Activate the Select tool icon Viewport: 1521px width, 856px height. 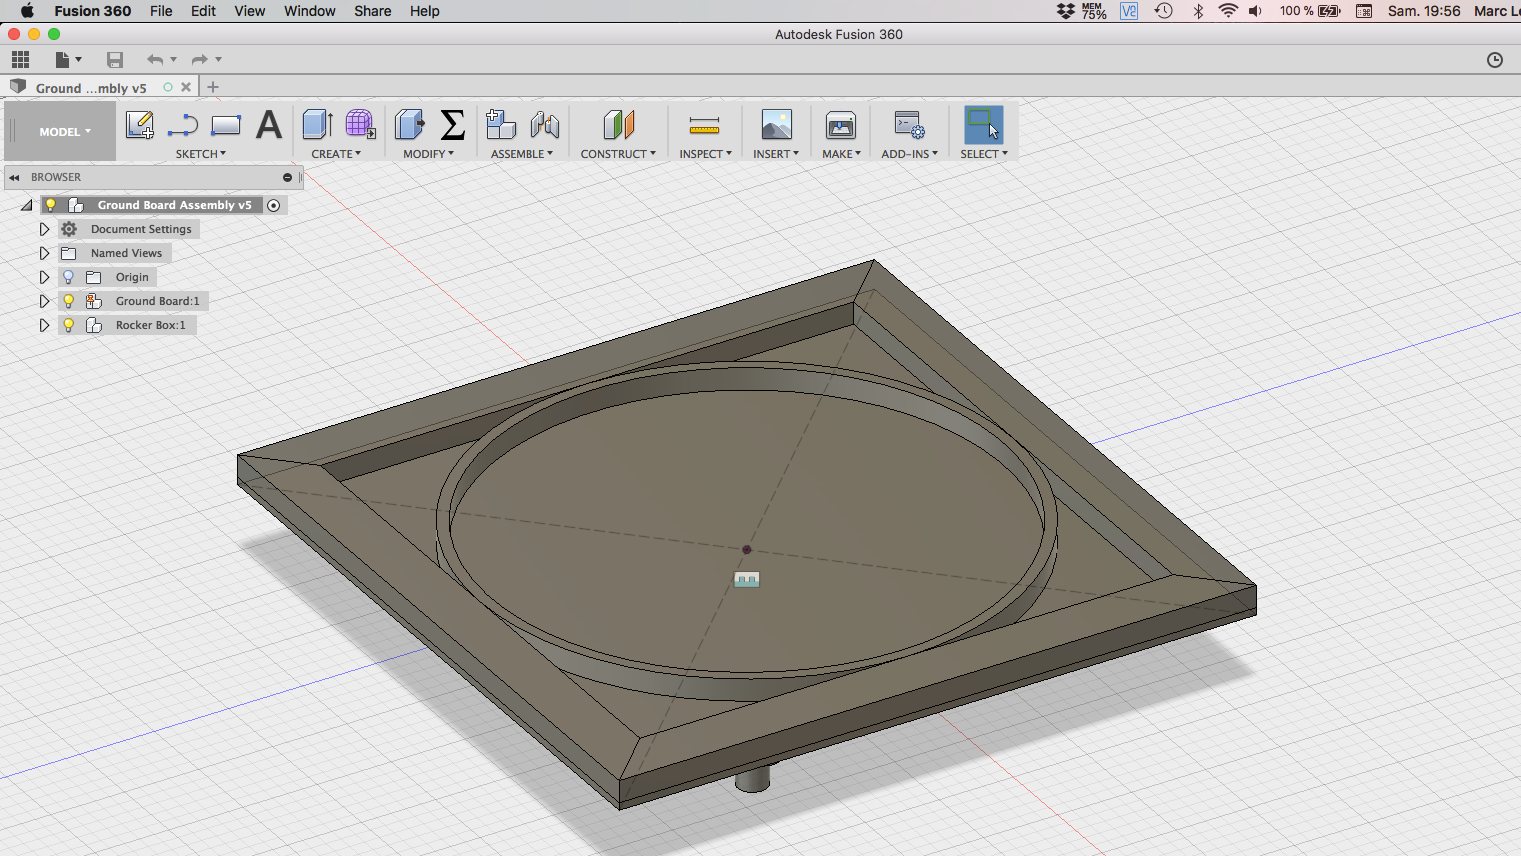click(983, 125)
